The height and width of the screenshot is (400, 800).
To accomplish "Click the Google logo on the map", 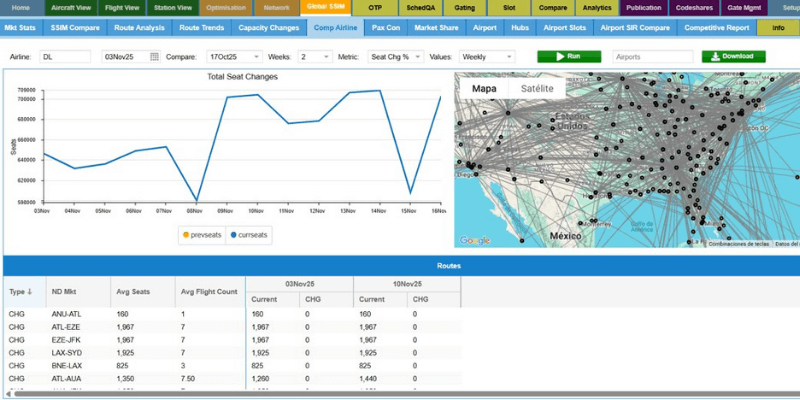I will click(x=475, y=240).
